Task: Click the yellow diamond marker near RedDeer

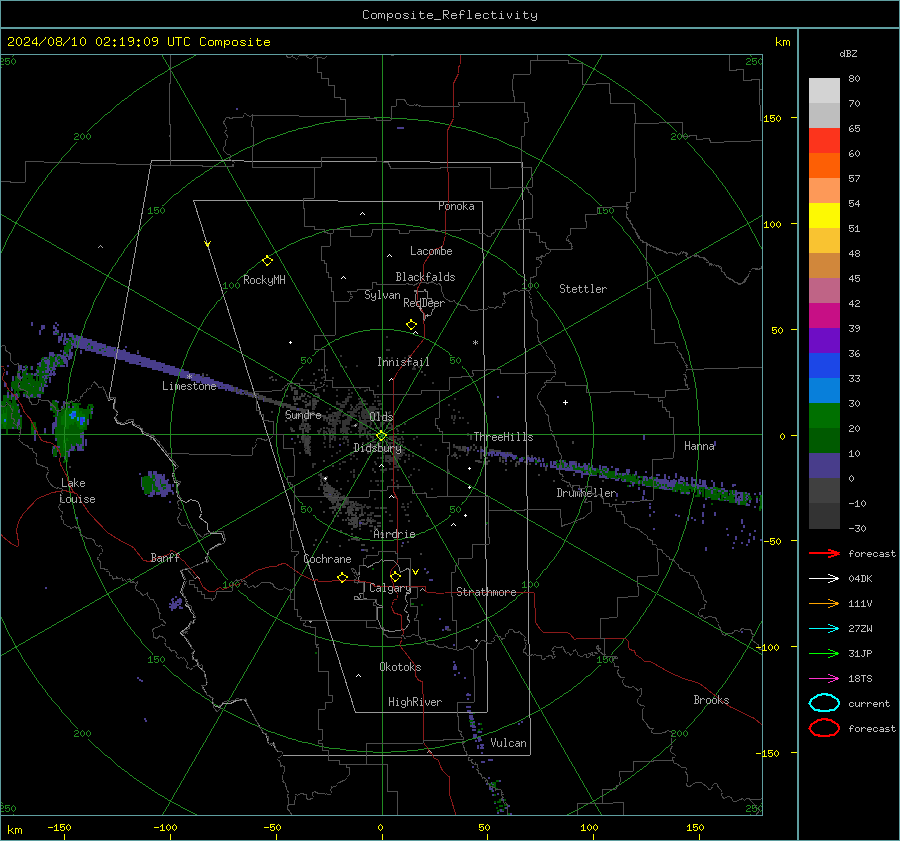Action: click(x=412, y=325)
